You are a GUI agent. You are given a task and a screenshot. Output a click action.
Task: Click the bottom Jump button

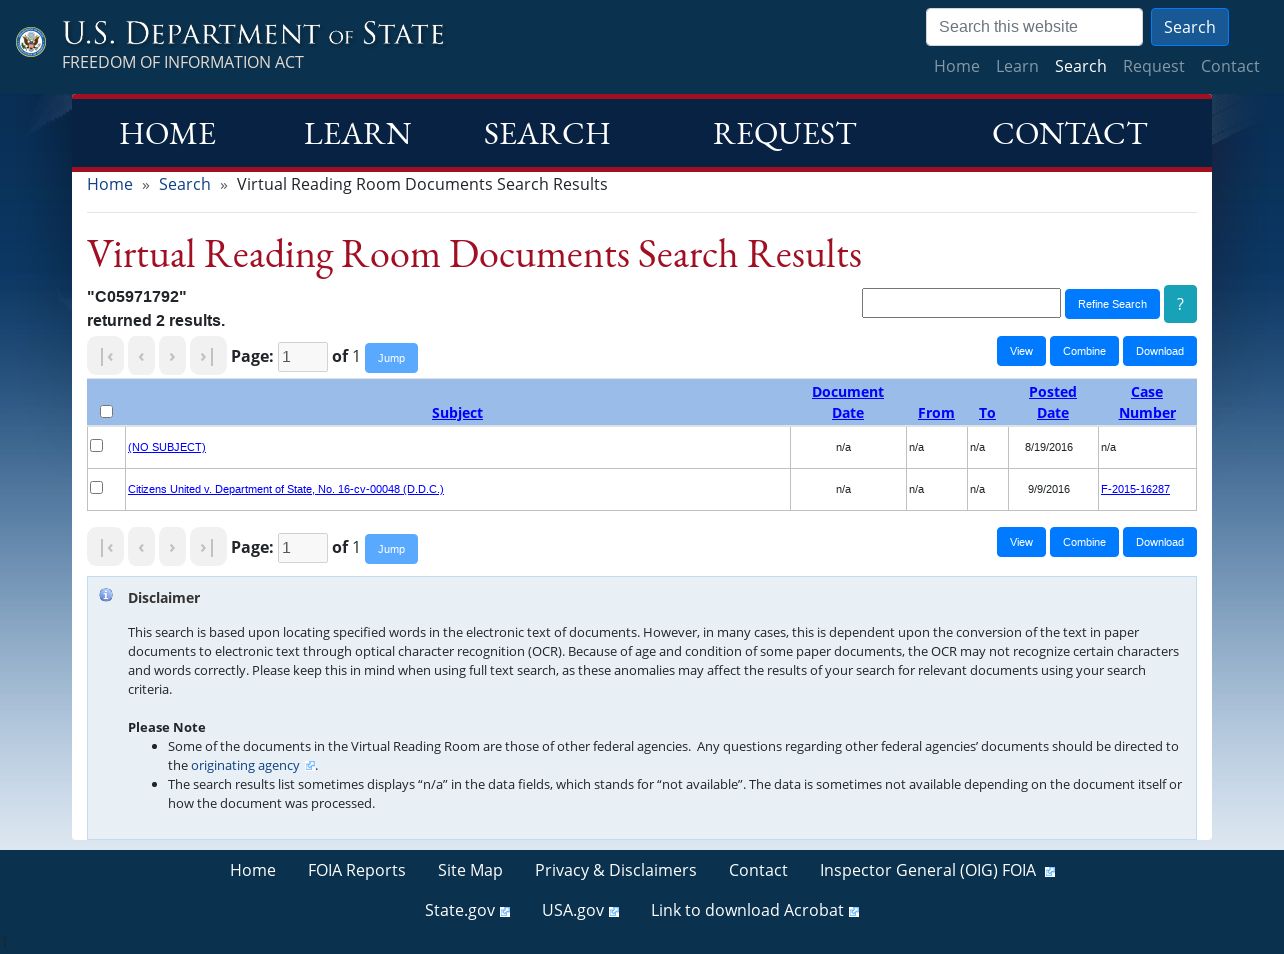click(391, 549)
